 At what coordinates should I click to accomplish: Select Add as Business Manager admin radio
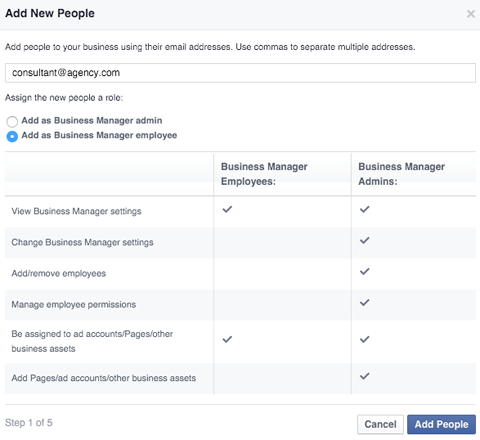pyautogui.click(x=12, y=122)
